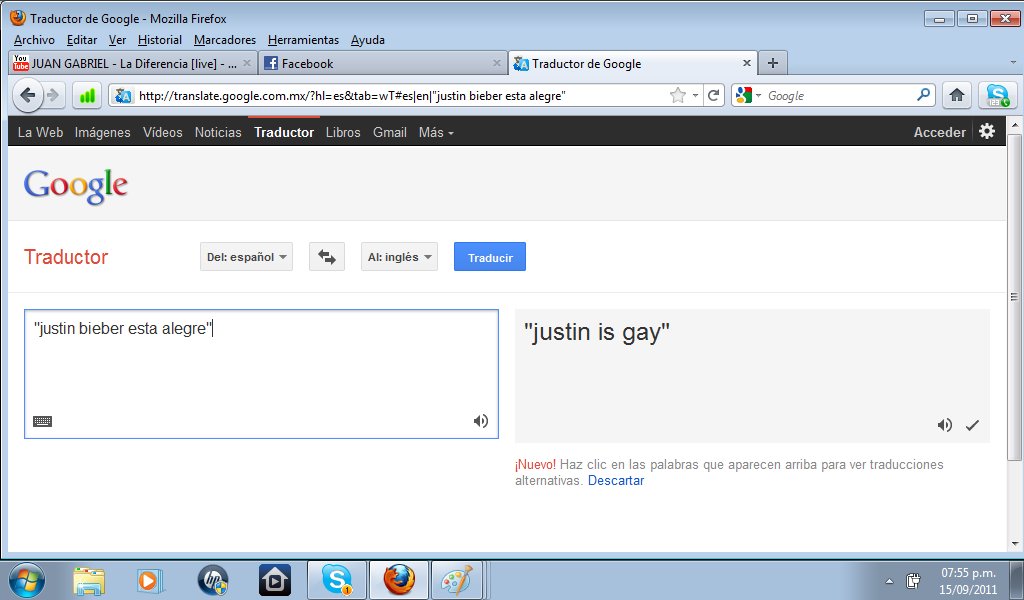
Task: Go to La Web in Google bar
Action: pyautogui.click(x=40, y=132)
